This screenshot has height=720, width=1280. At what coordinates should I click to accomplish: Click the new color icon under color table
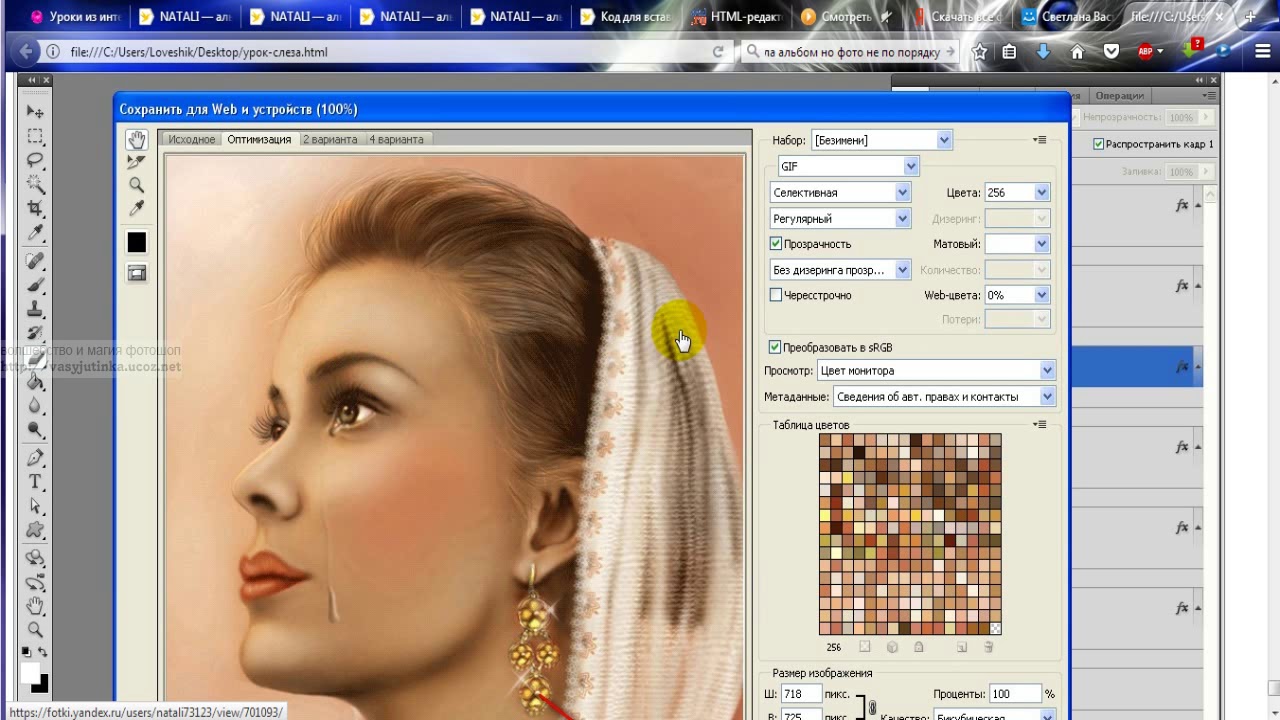[x=962, y=647]
